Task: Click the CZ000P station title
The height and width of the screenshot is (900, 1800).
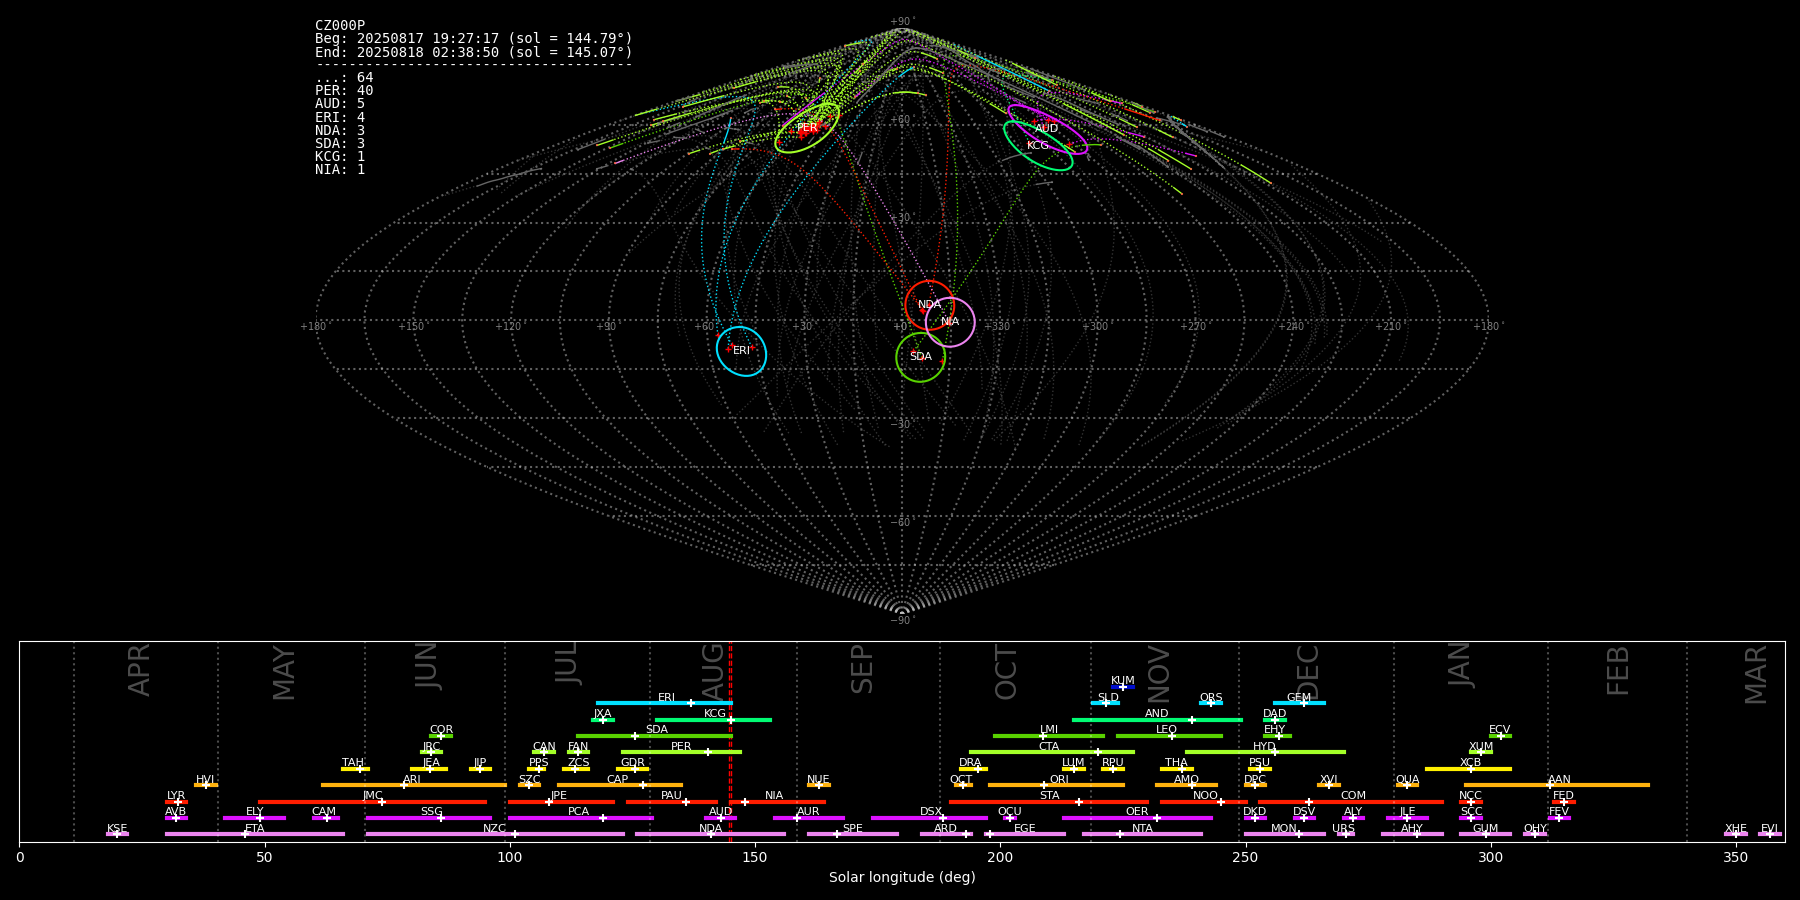Action: 340,26
